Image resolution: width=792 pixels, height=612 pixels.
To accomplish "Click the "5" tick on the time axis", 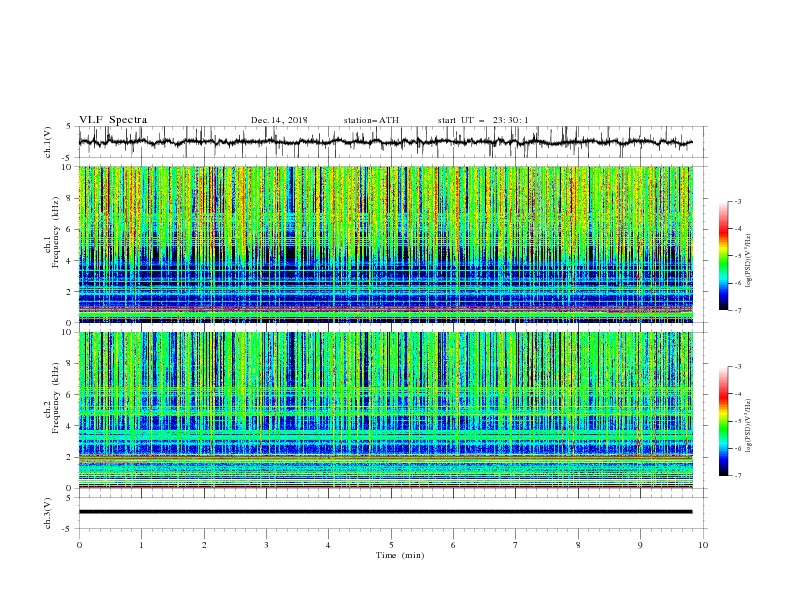I will pos(391,545).
